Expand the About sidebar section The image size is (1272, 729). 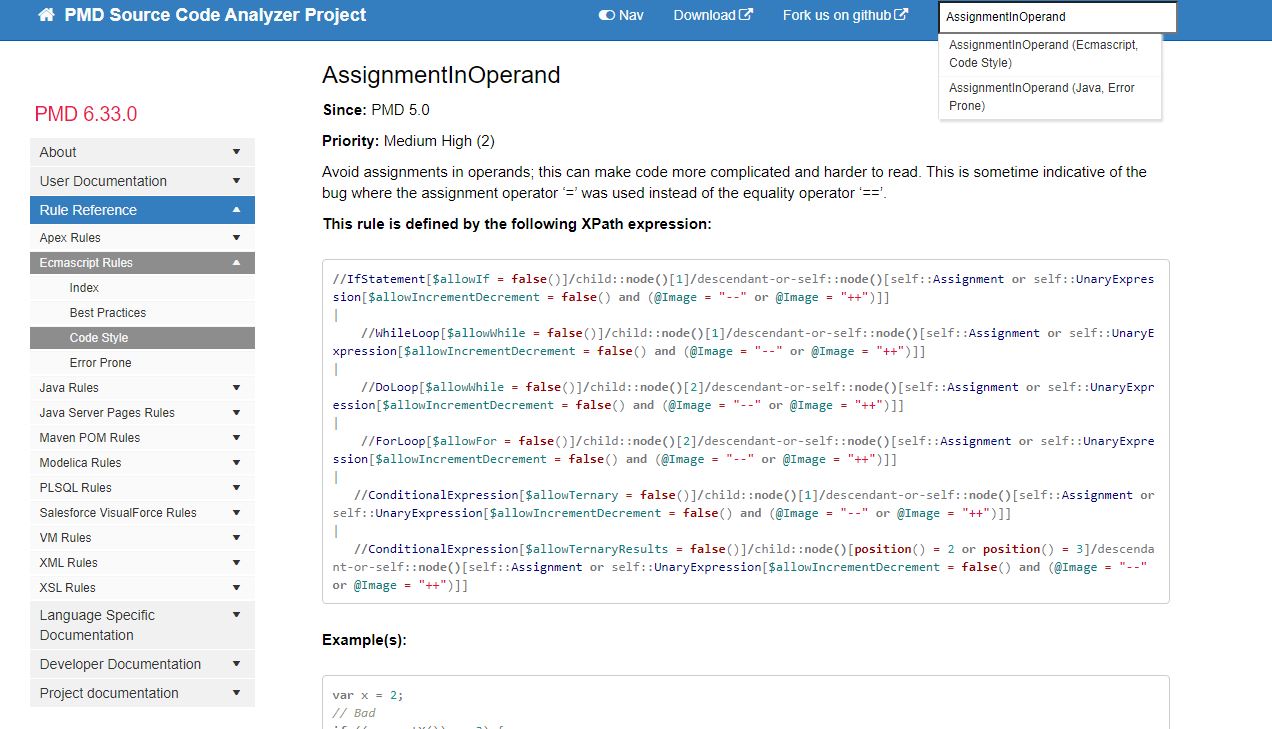pyautogui.click(x=142, y=152)
